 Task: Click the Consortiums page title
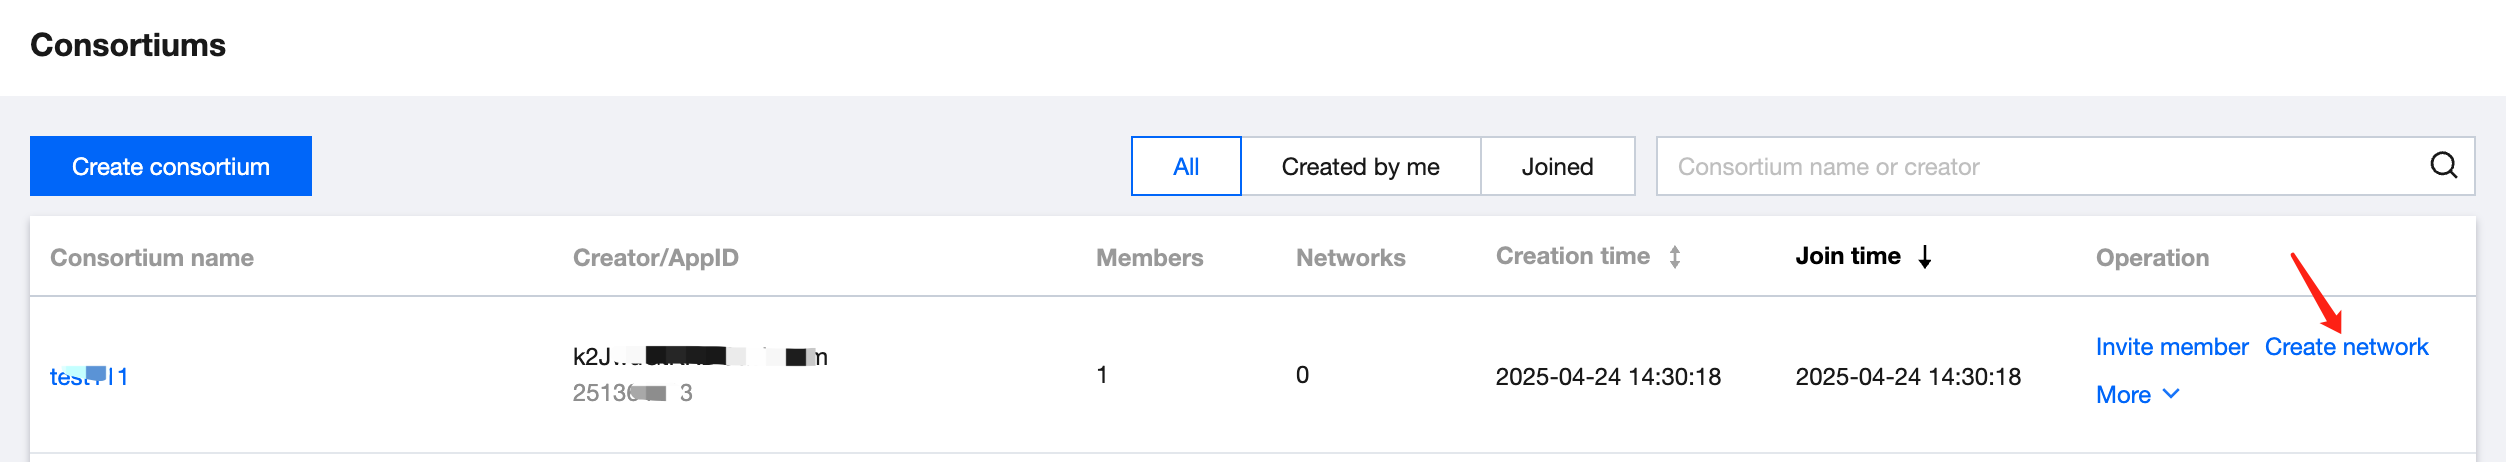128,45
